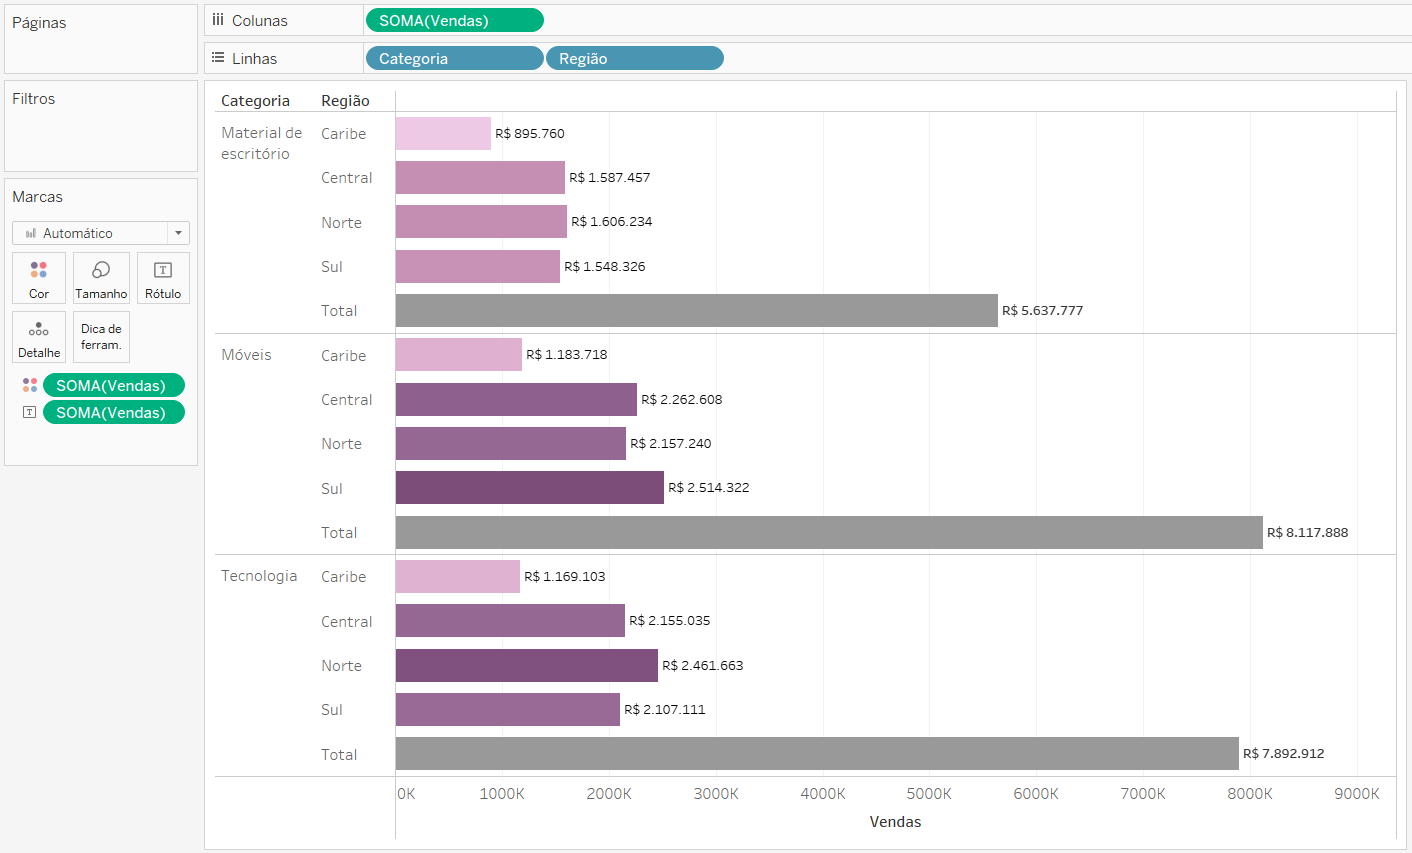Click the Filtros shelf title
This screenshot has width=1412, height=853.
(34, 98)
